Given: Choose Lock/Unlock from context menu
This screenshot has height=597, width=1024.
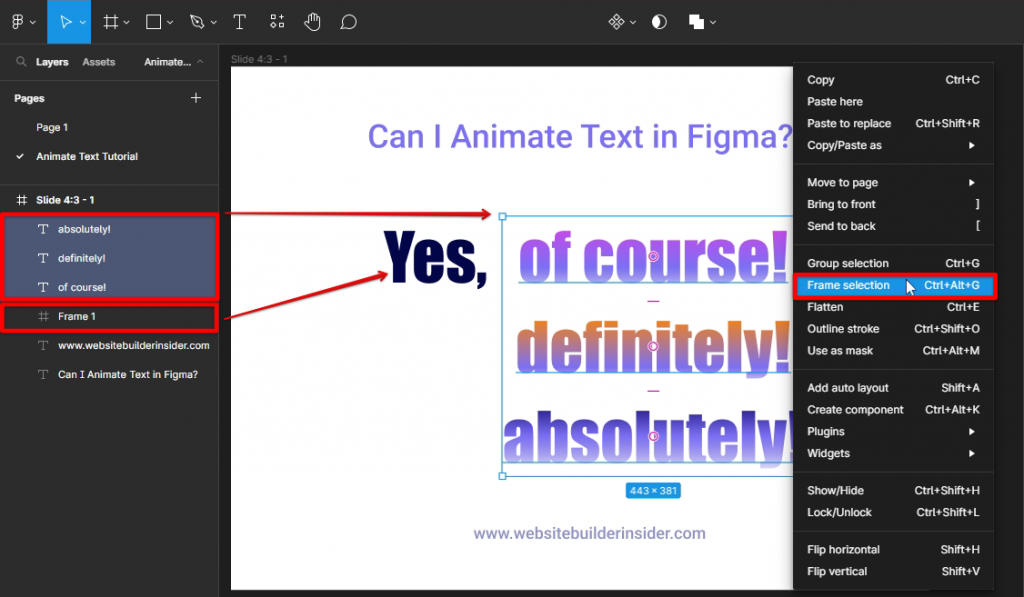Looking at the screenshot, I should (893, 513).
